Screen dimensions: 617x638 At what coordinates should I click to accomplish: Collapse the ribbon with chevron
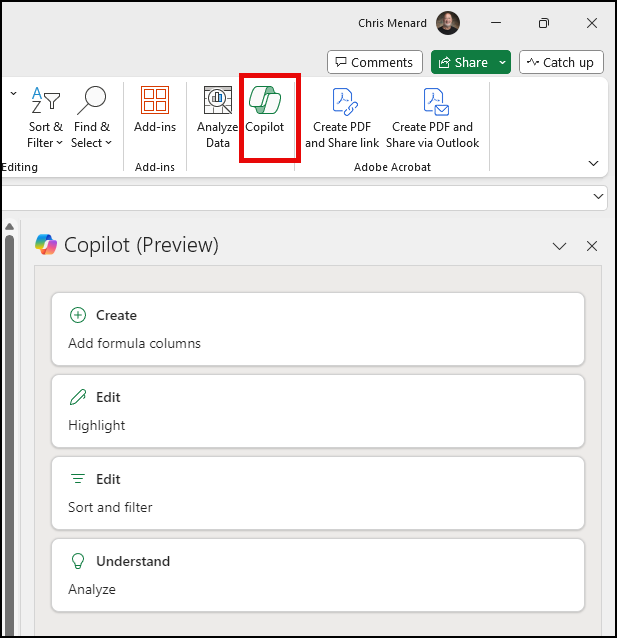(593, 164)
